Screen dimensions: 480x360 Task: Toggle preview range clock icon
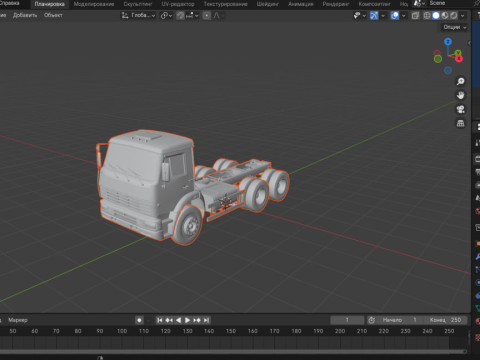[x=371, y=320]
